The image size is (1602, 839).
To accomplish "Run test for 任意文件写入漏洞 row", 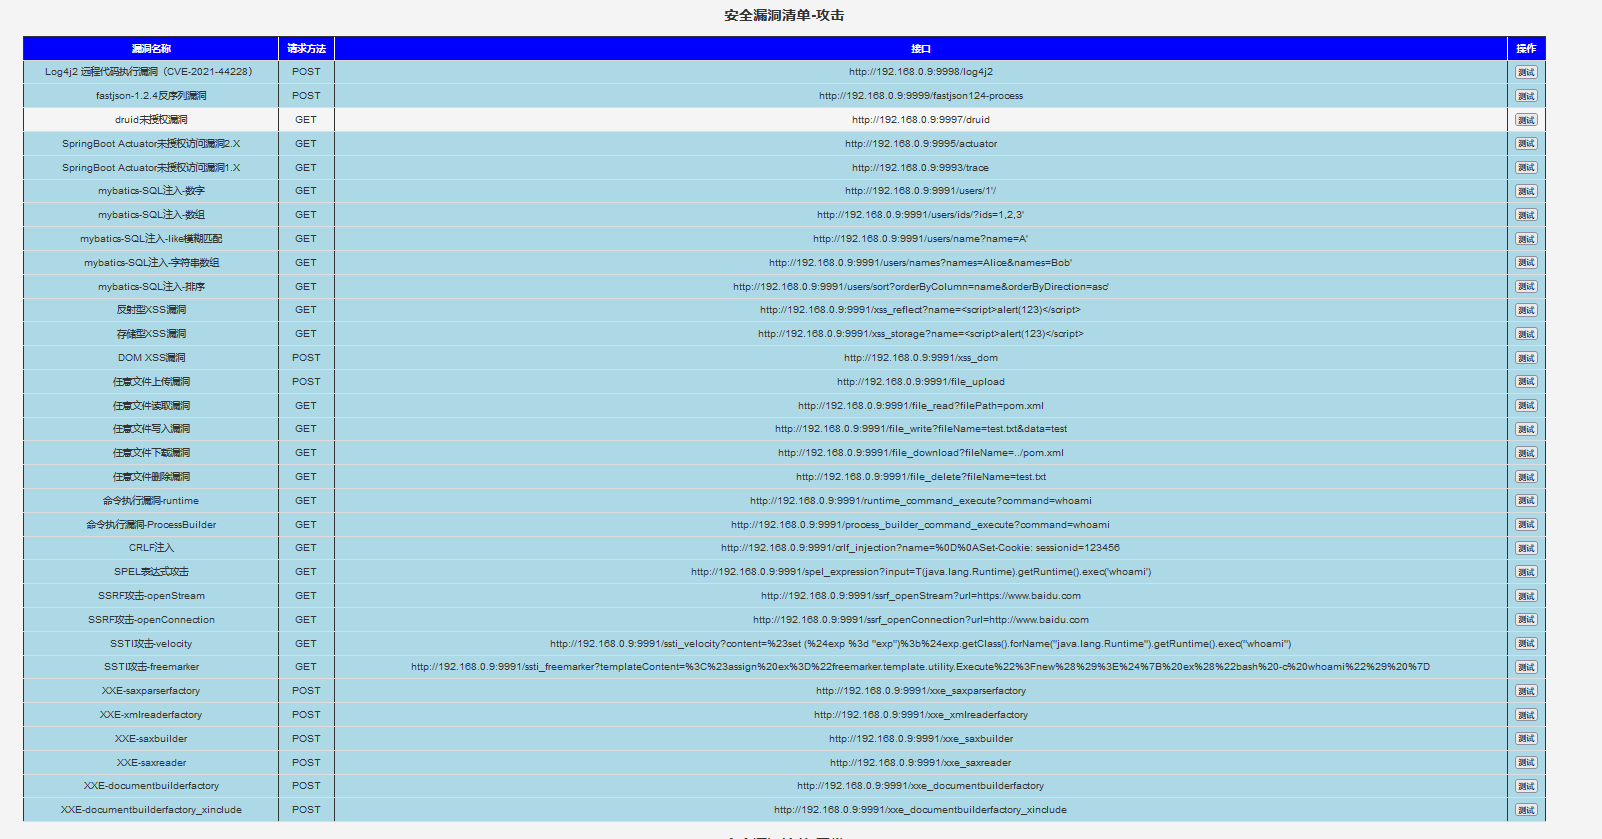I will (1526, 429).
